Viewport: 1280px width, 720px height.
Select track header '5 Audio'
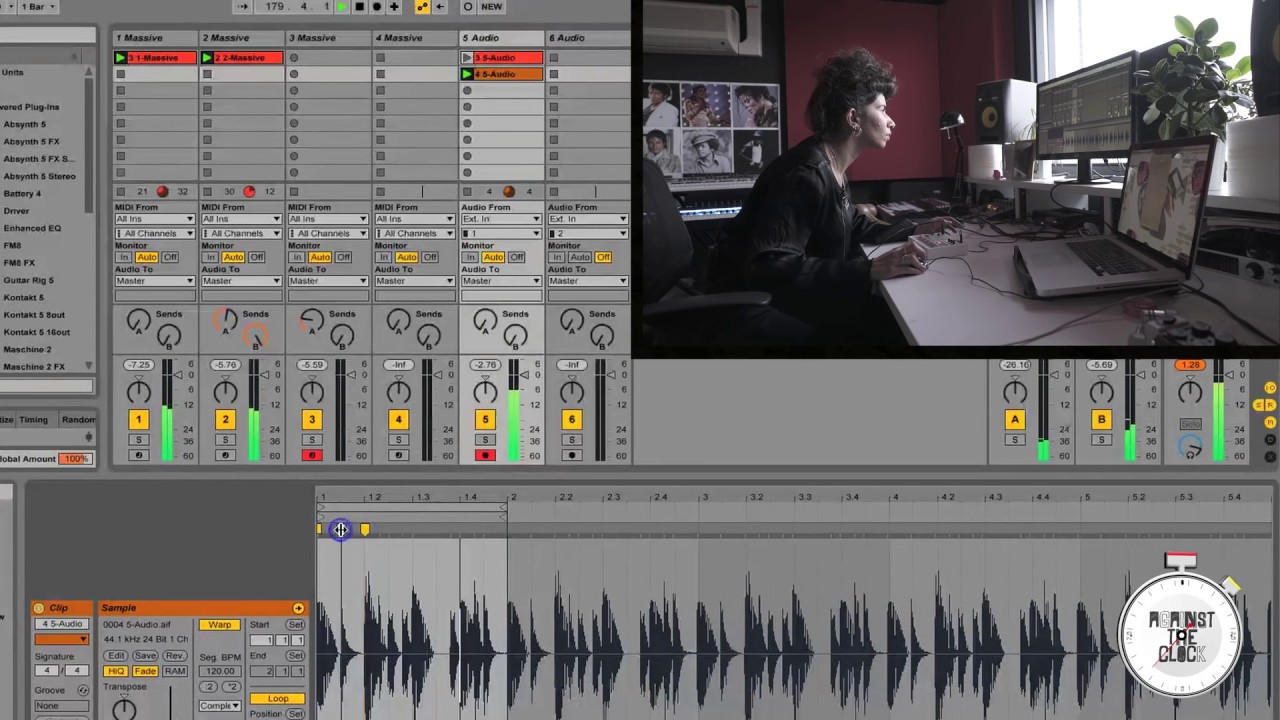click(501, 38)
